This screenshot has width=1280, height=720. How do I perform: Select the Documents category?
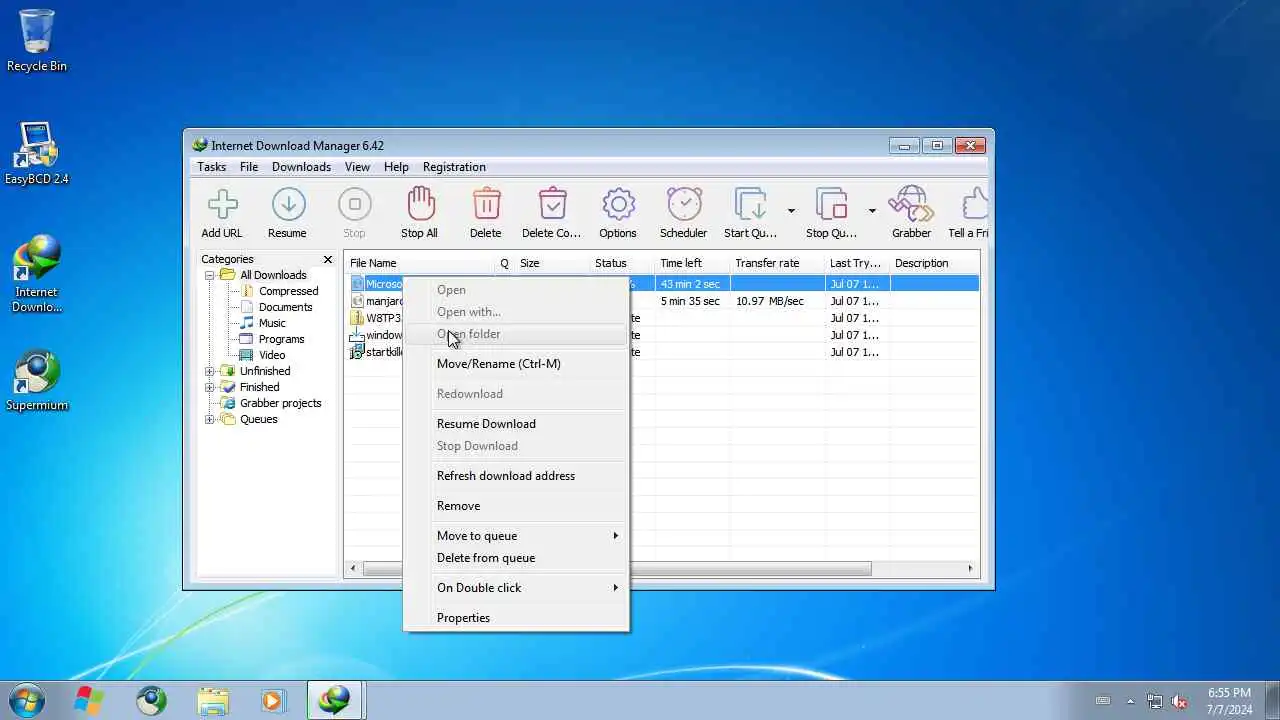pyautogui.click(x=285, y=307)
